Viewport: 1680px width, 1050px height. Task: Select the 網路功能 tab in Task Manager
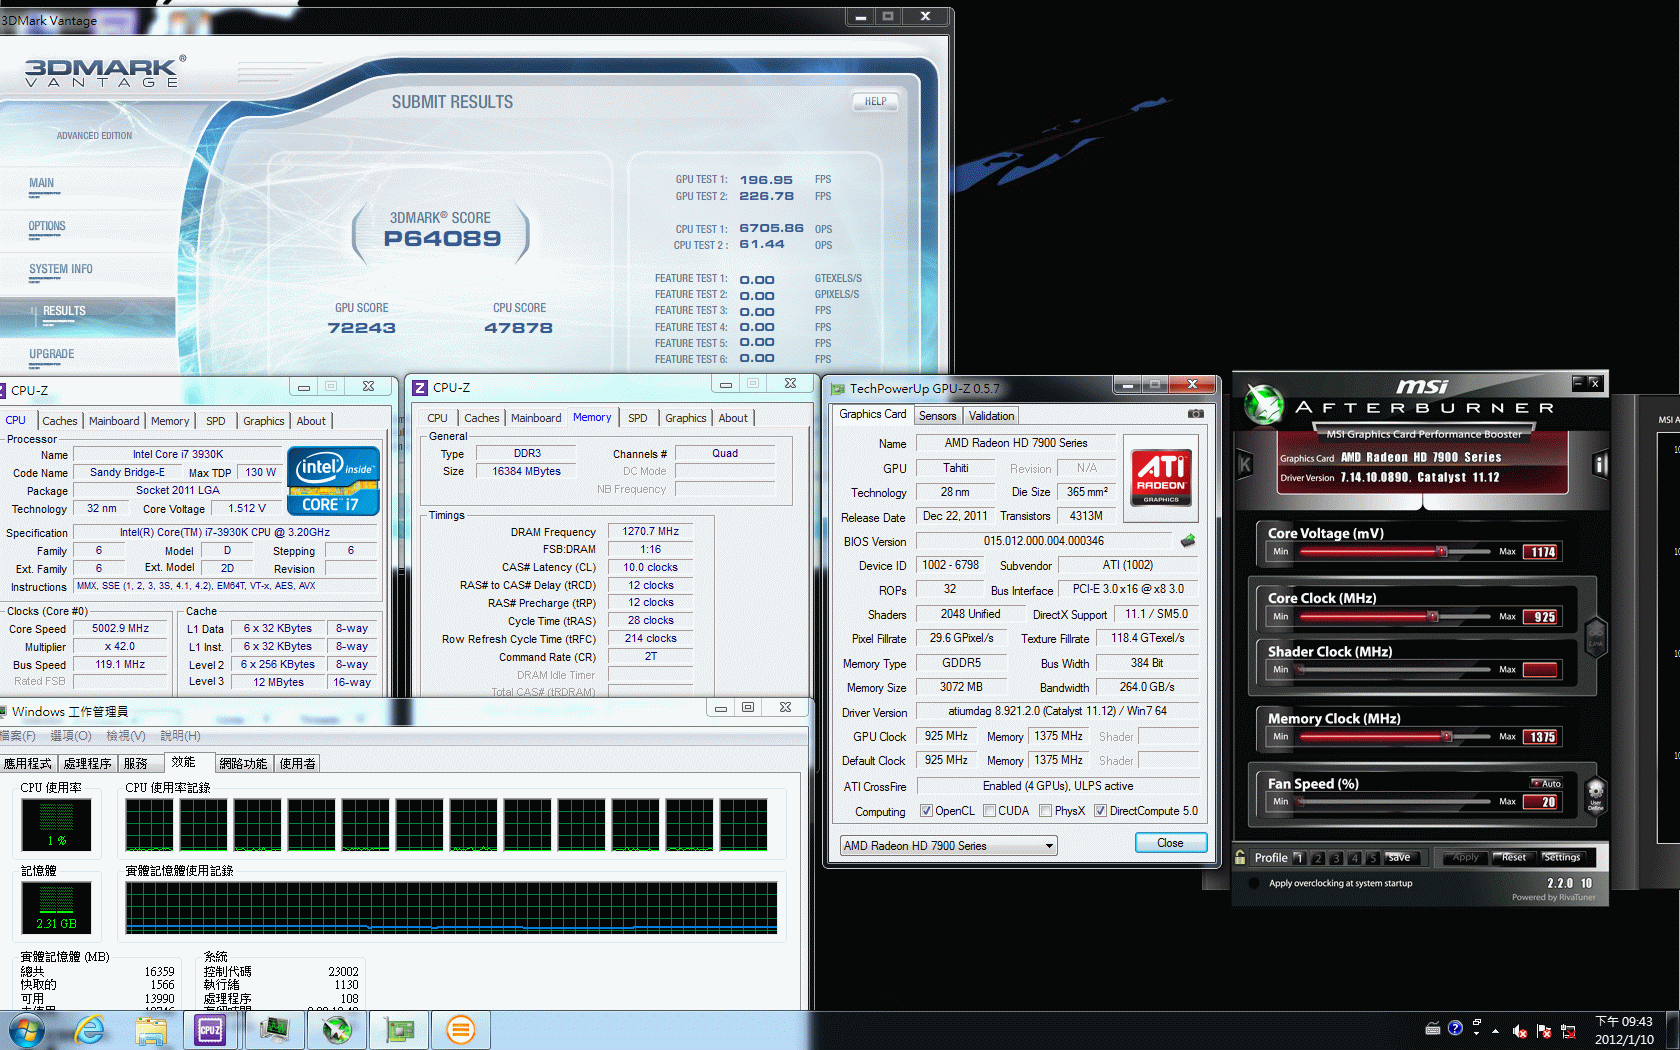click(243, 763)
